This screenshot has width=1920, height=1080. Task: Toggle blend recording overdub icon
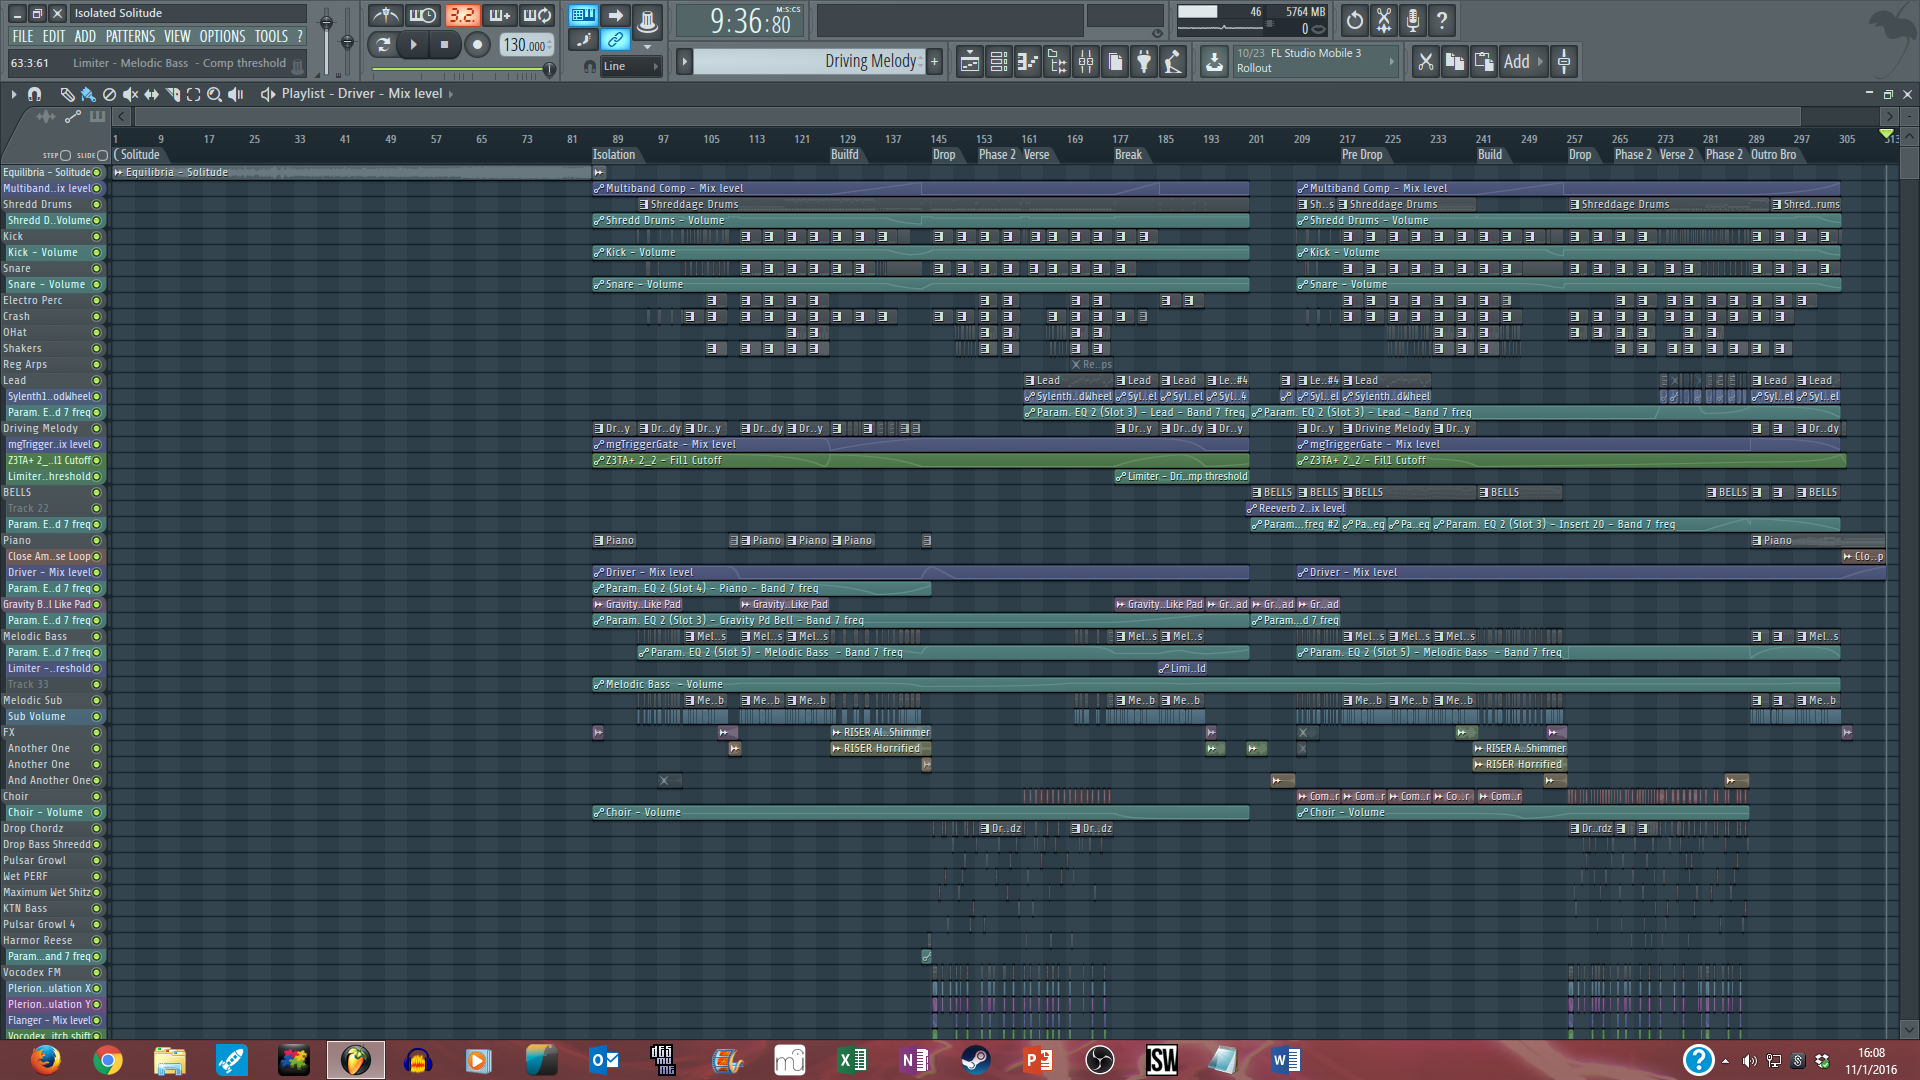[x=499, y=16]
